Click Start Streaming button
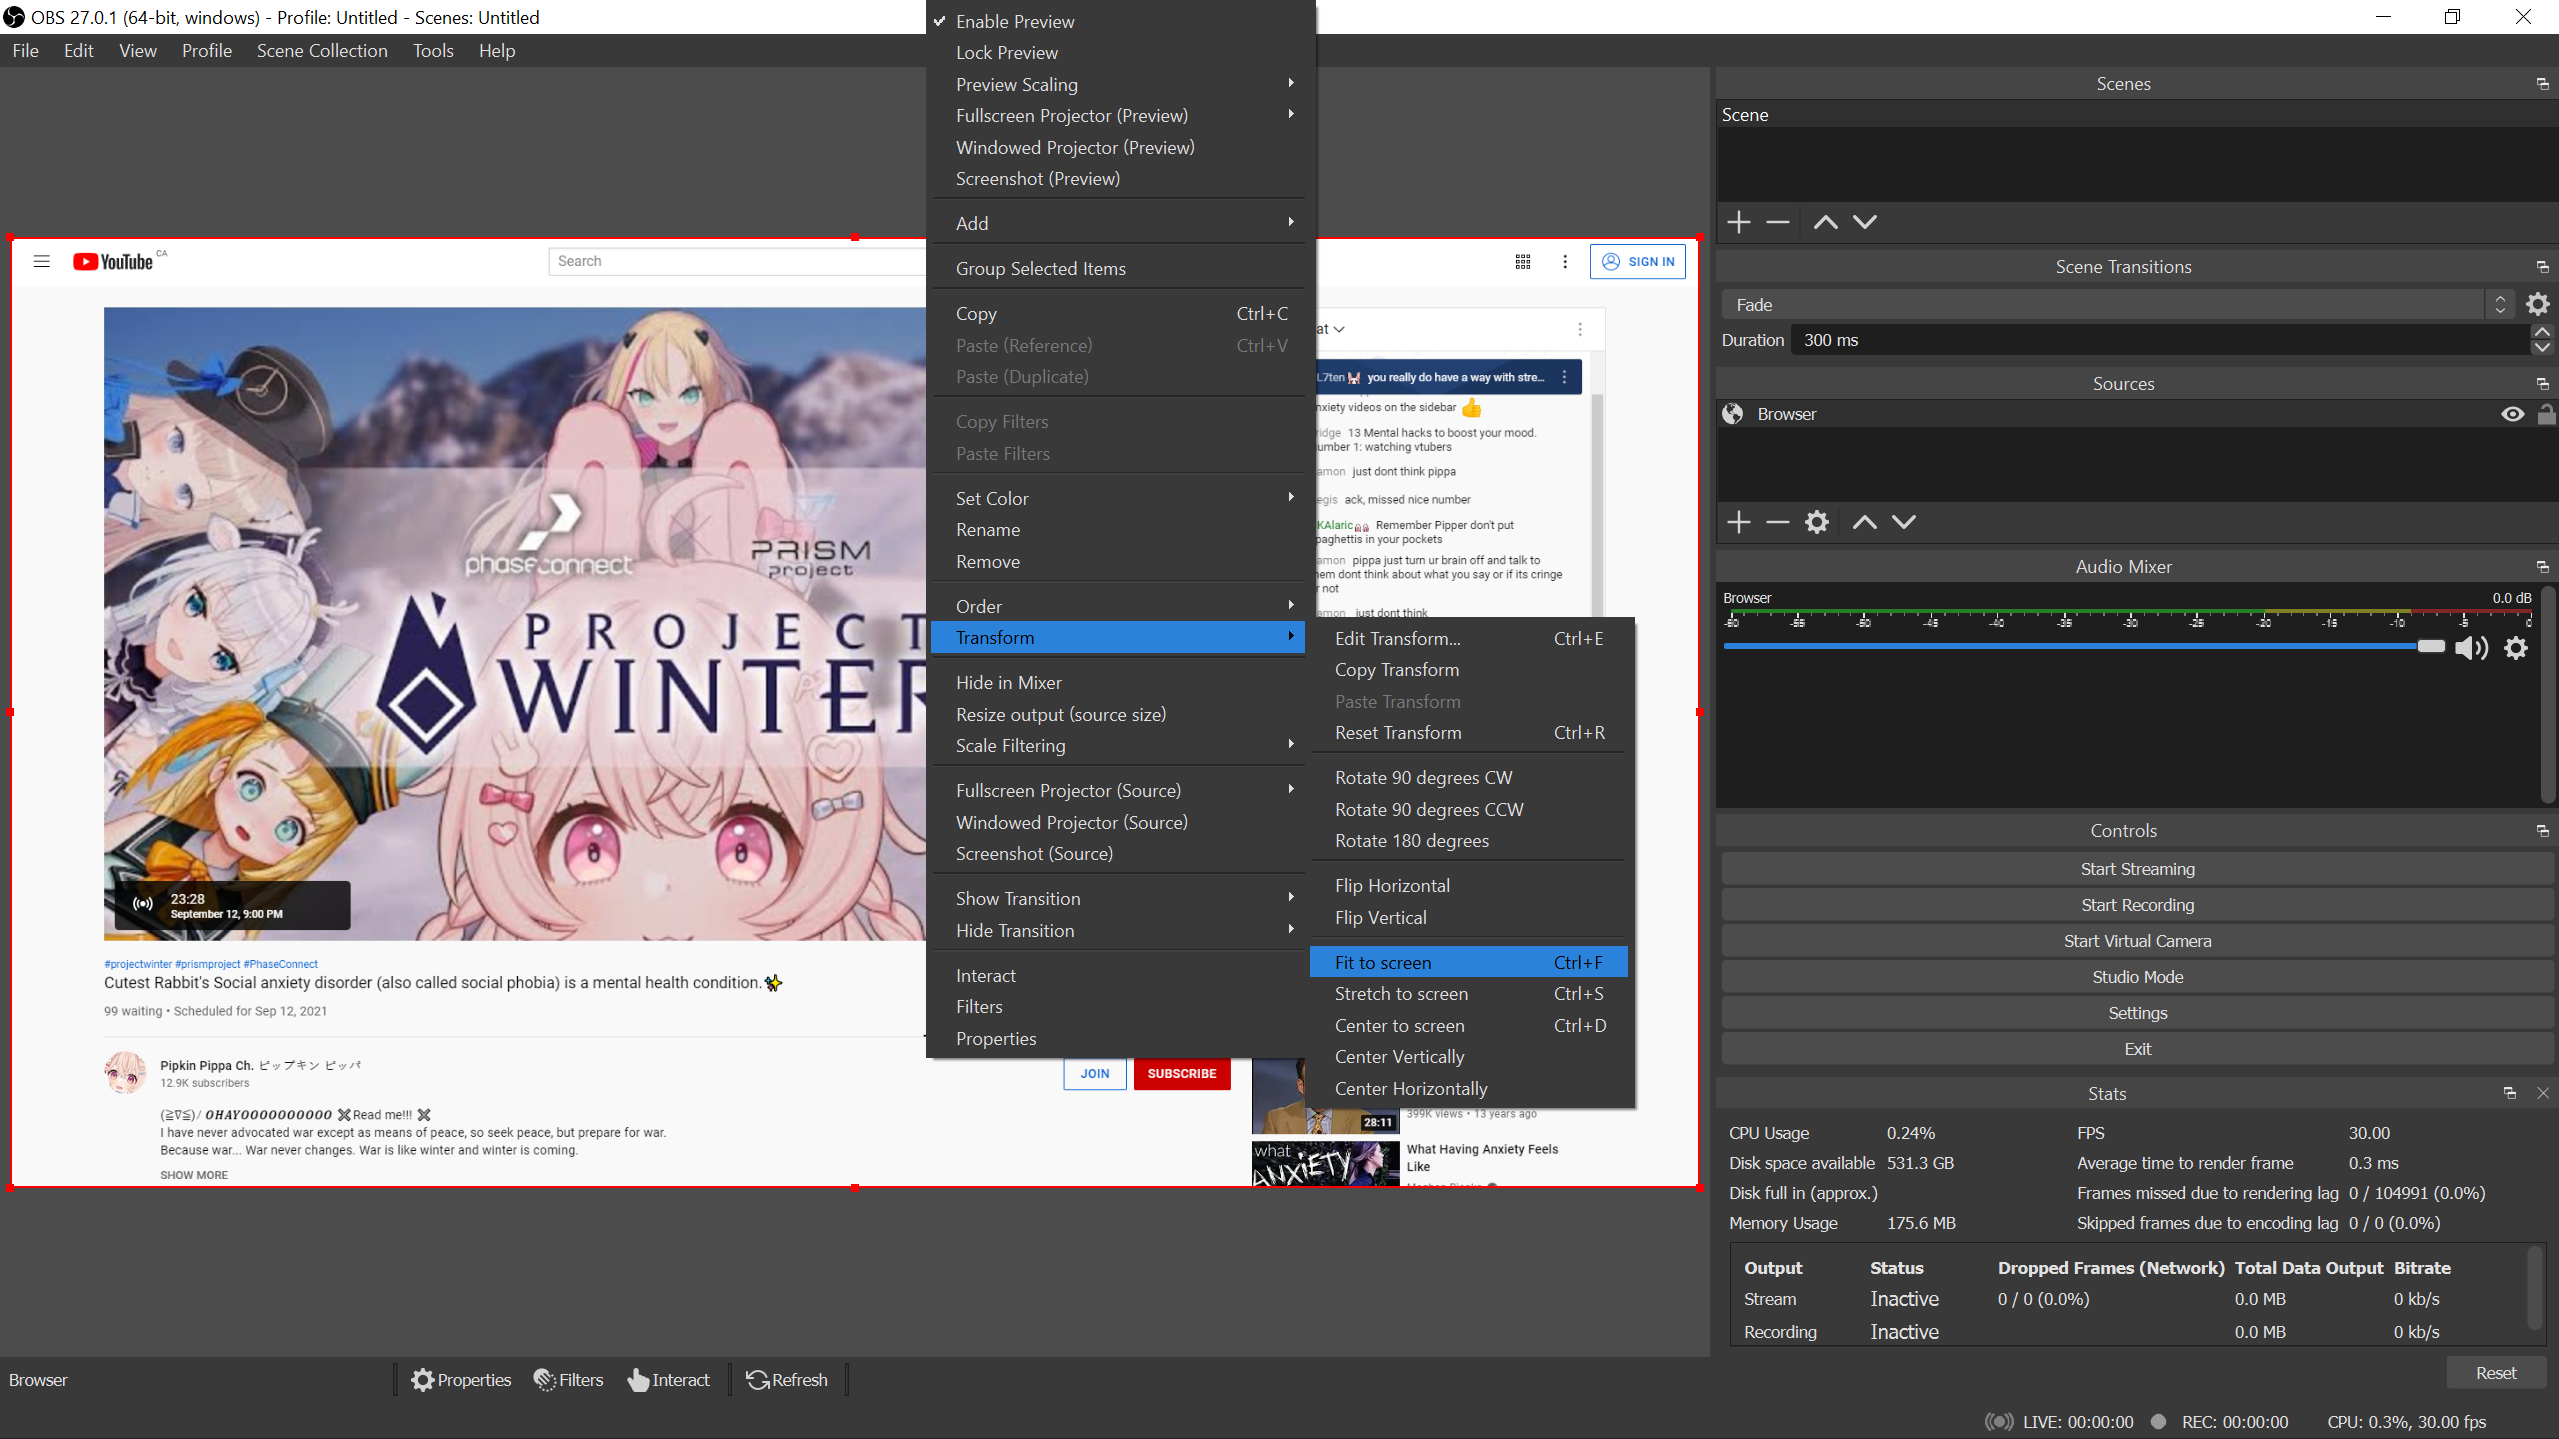 pyautogui.click(x=2136, y=869)
